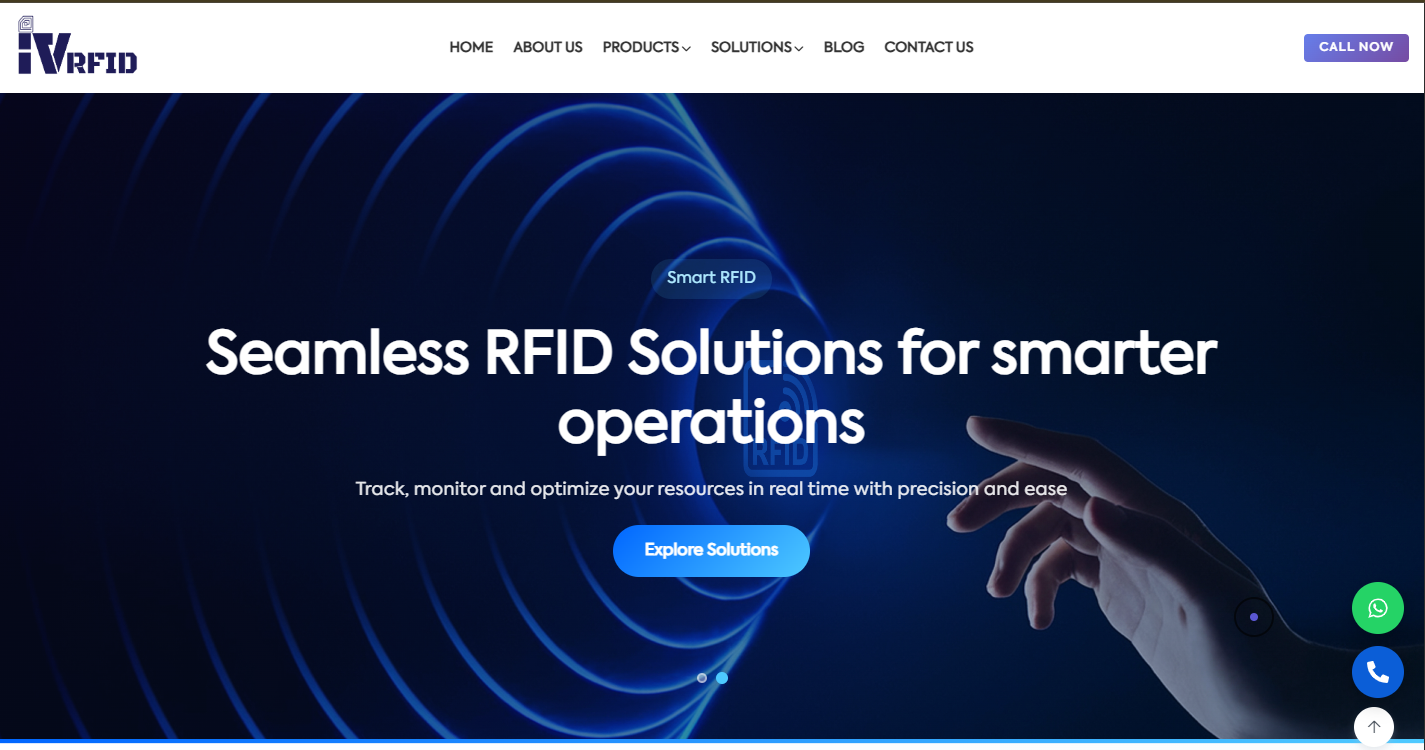Go to the Home menu item
1425x750 pixels.
click(x=471, y=47)
